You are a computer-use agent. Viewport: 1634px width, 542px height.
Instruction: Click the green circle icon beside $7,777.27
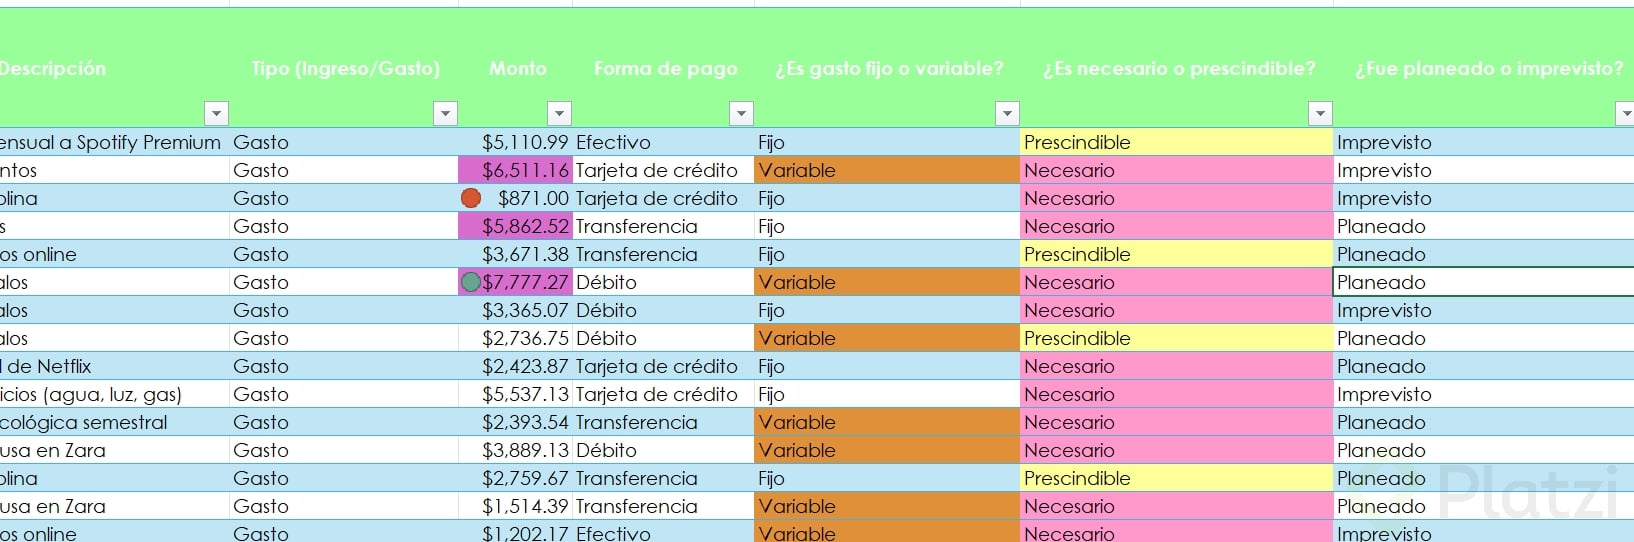tap(471, 282)
